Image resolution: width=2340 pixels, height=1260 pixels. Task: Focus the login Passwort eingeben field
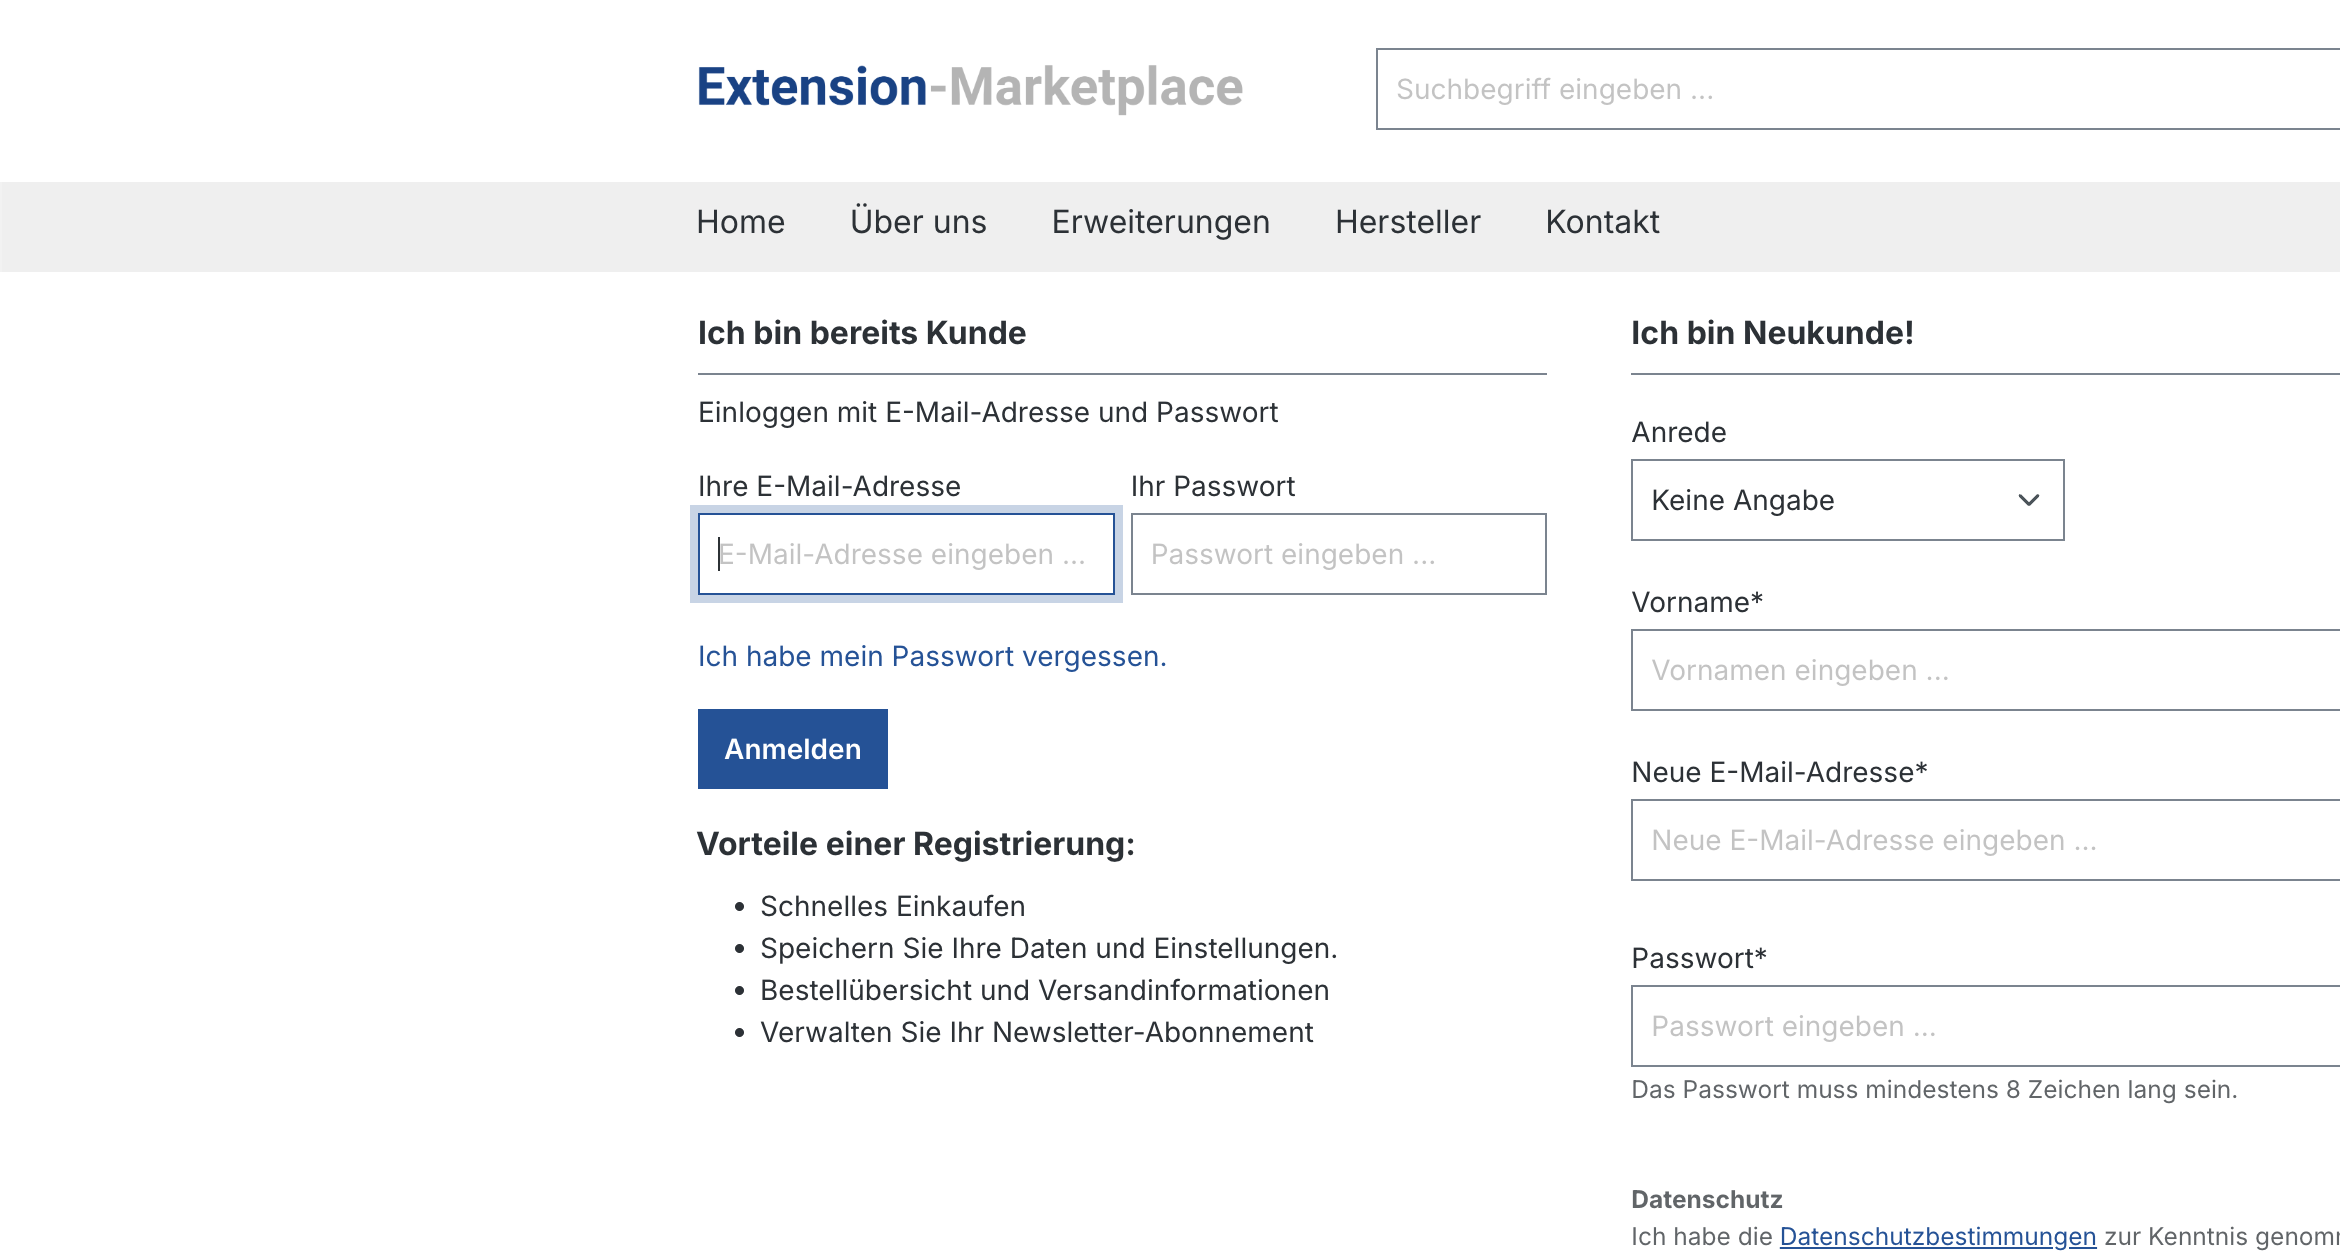tap(1337, 554)
